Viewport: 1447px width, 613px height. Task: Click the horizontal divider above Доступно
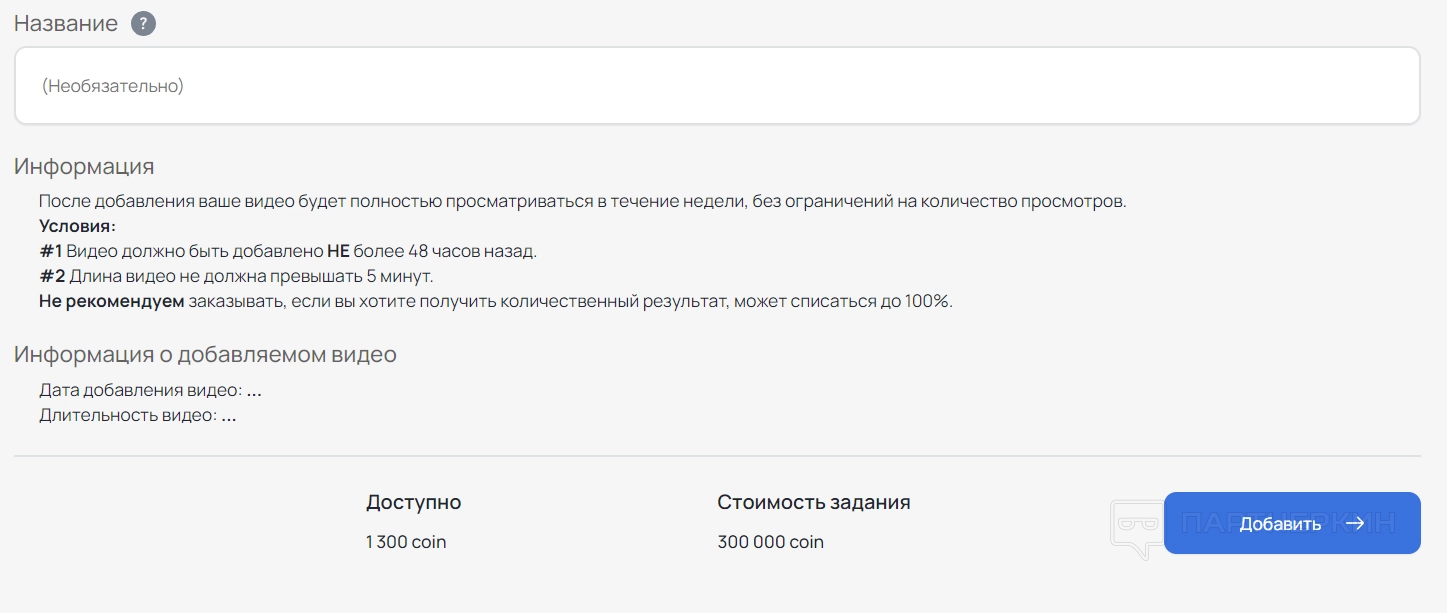point(716,456)
